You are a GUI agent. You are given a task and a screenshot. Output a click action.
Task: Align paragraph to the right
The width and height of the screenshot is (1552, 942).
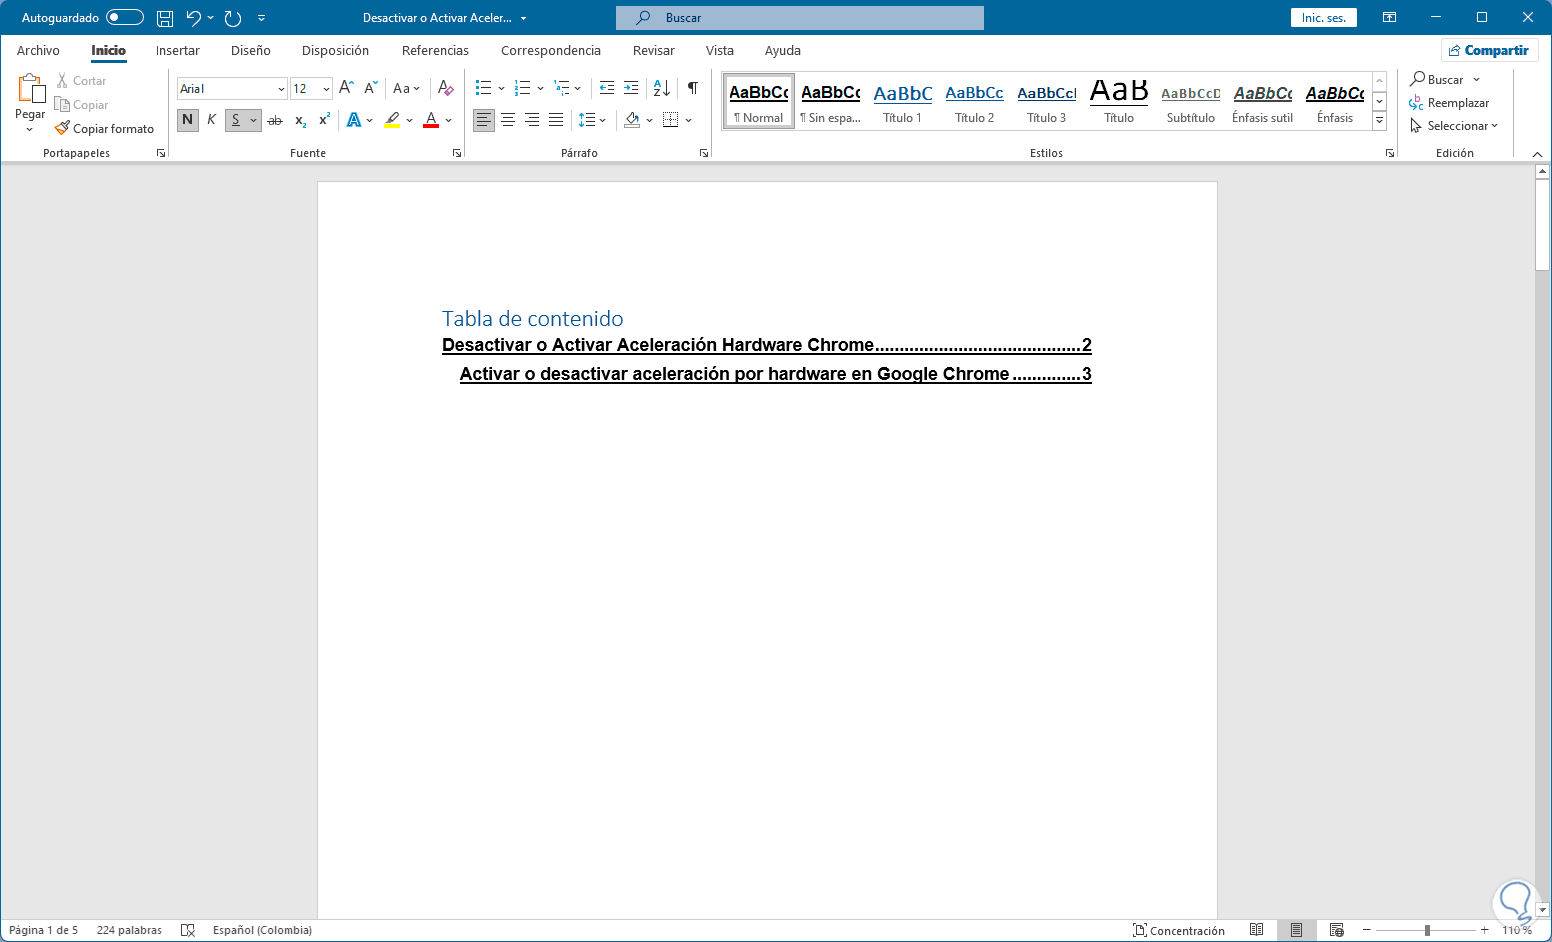click(532, 120)
